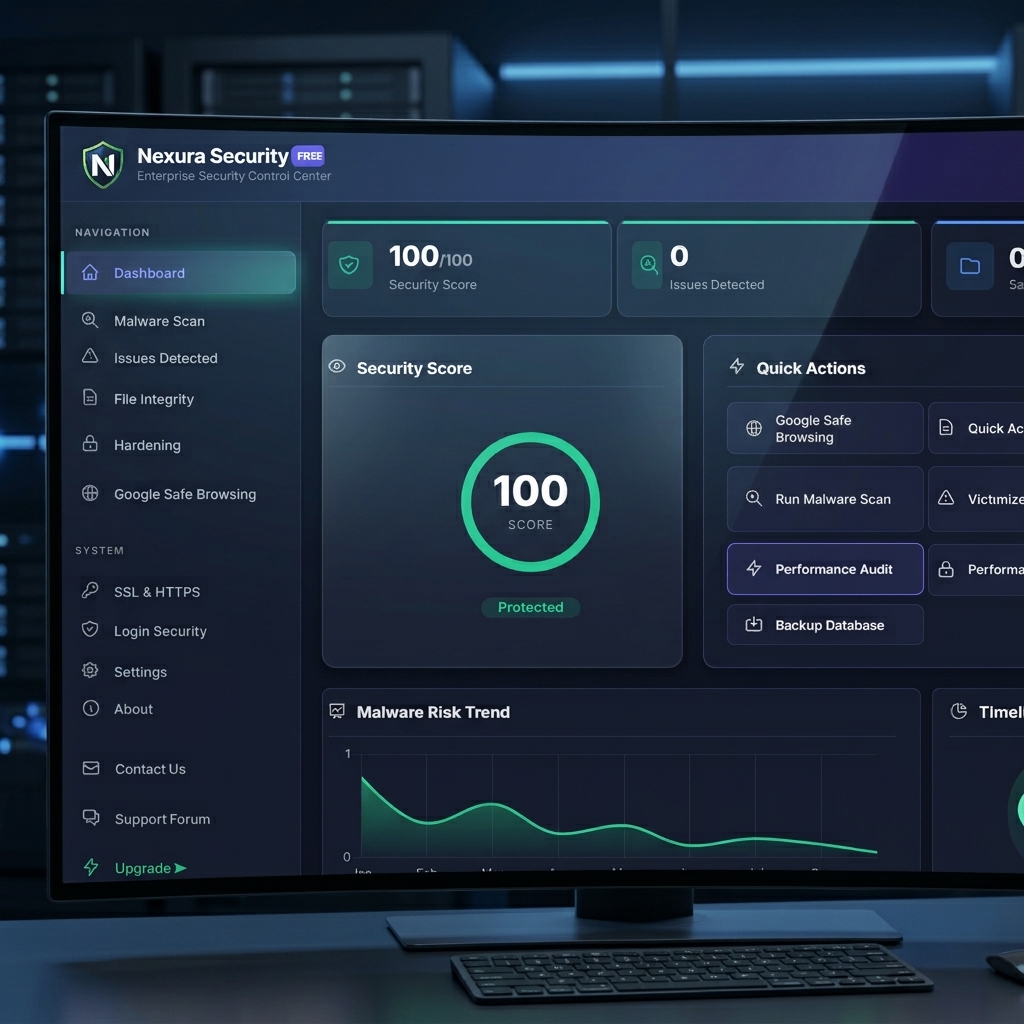Click the pie chart icon next to Timeline heading
The height and width of the screenshot is (1024, 1024).
tap(959, 711)
